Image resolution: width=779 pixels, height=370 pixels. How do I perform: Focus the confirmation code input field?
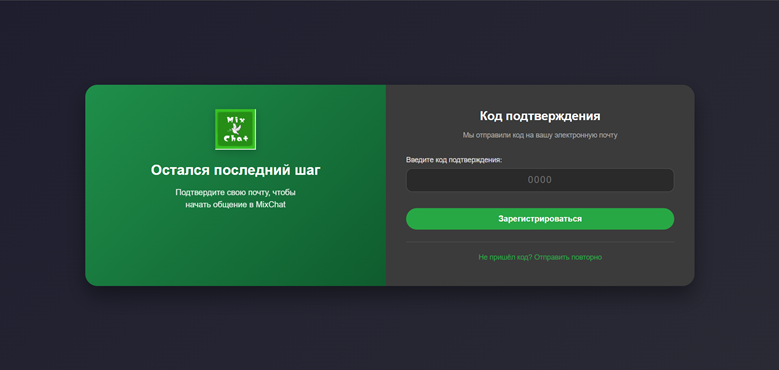[x=540, y=180]
